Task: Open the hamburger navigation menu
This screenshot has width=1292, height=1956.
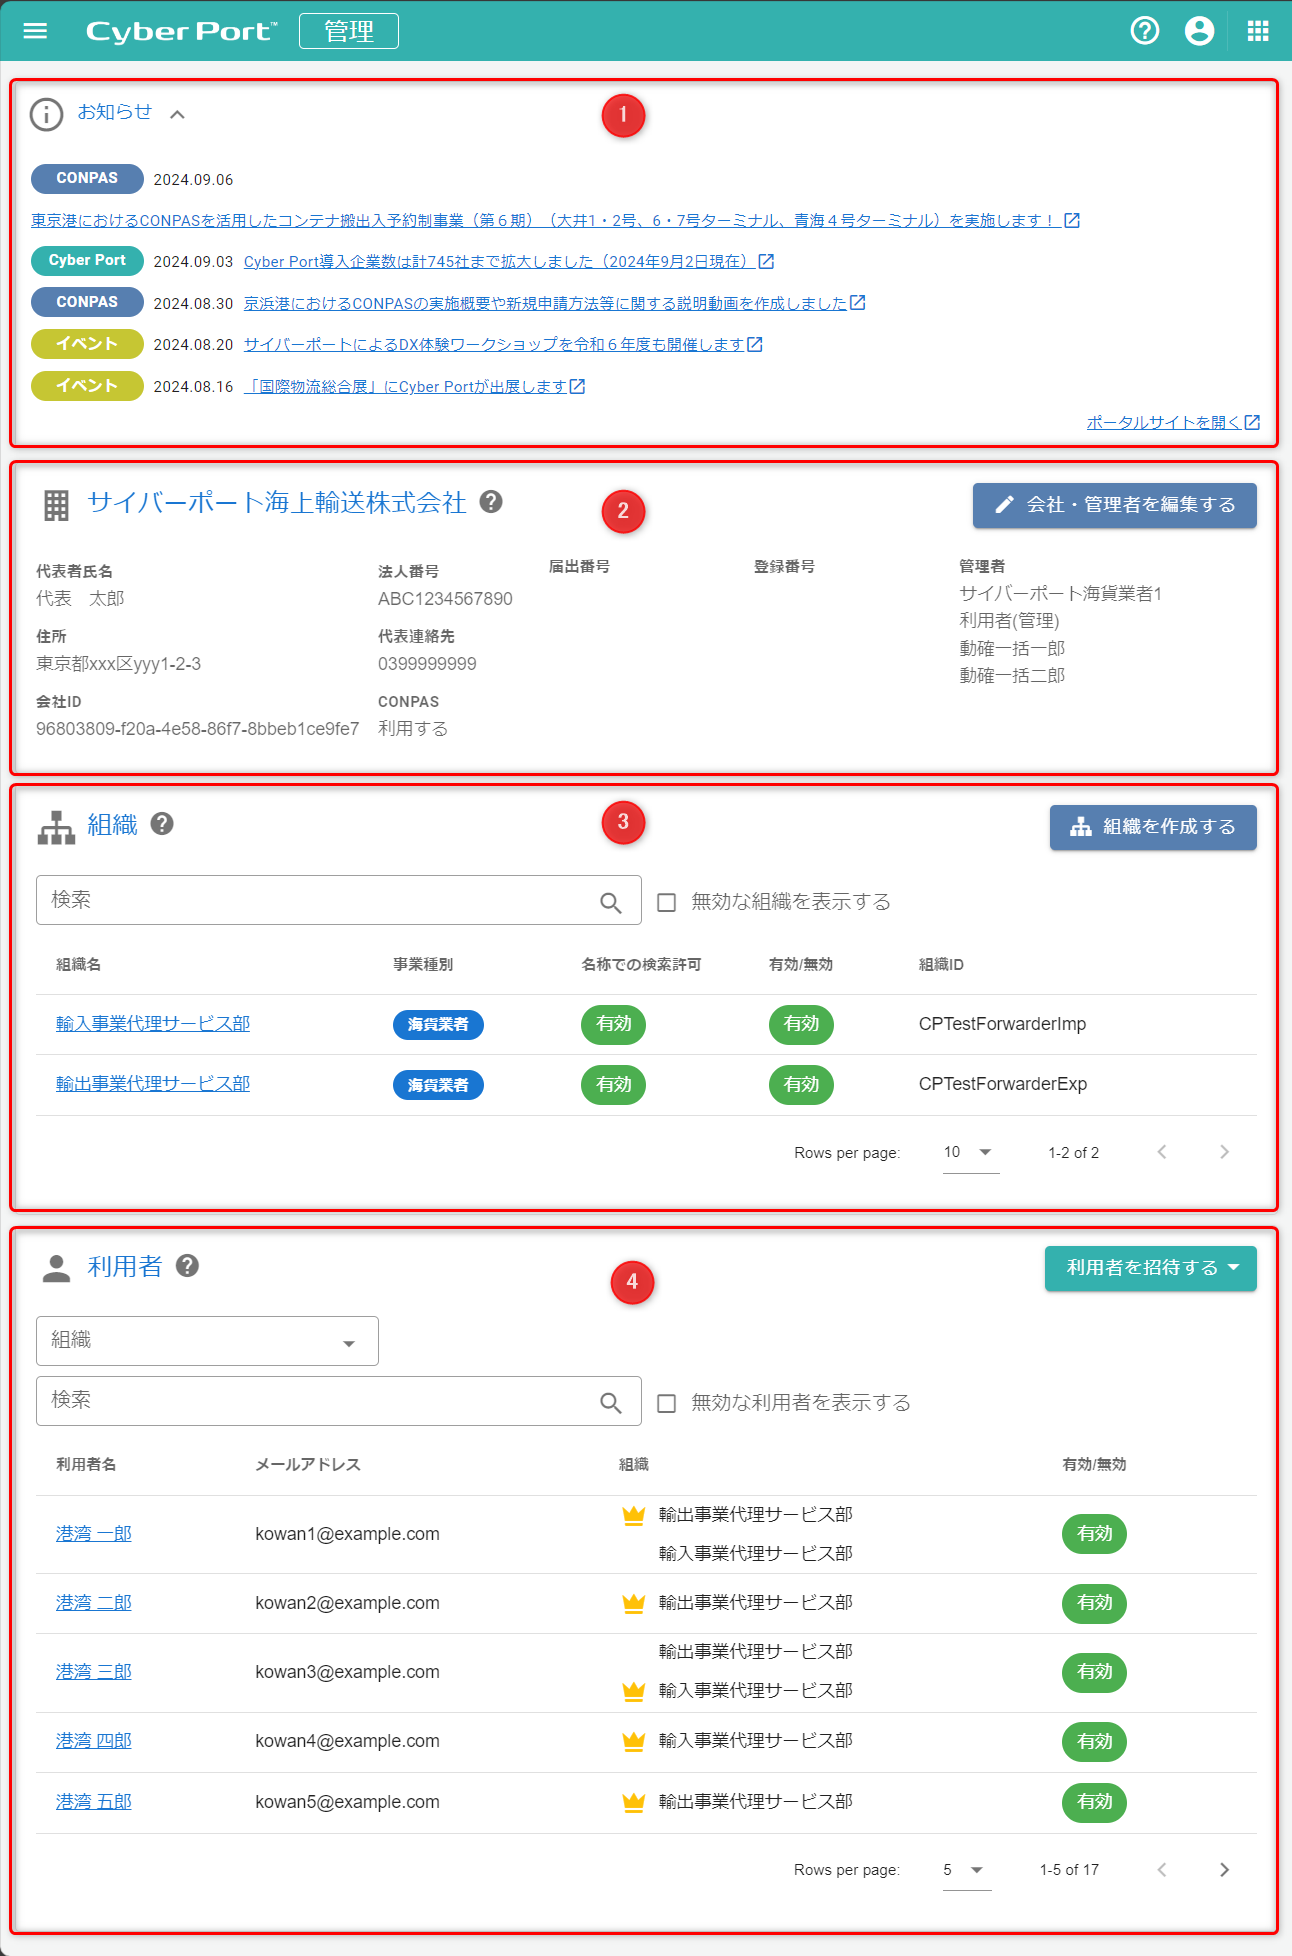Action: [x=35, y=31]
